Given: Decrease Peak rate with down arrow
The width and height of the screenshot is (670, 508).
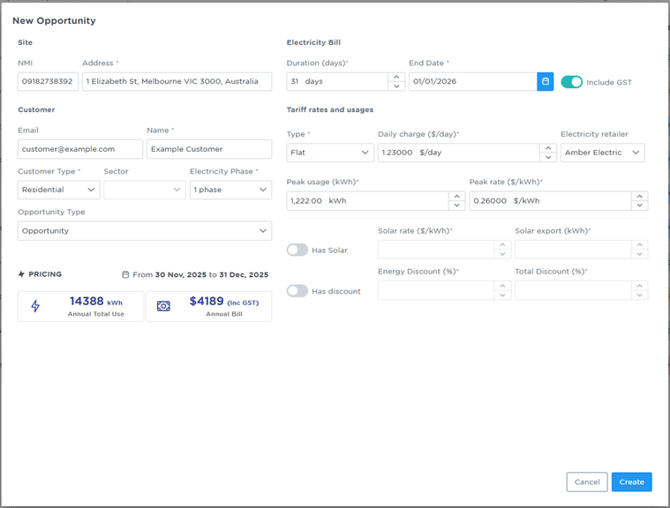Looking at the screenshot, I should (639, 205).
